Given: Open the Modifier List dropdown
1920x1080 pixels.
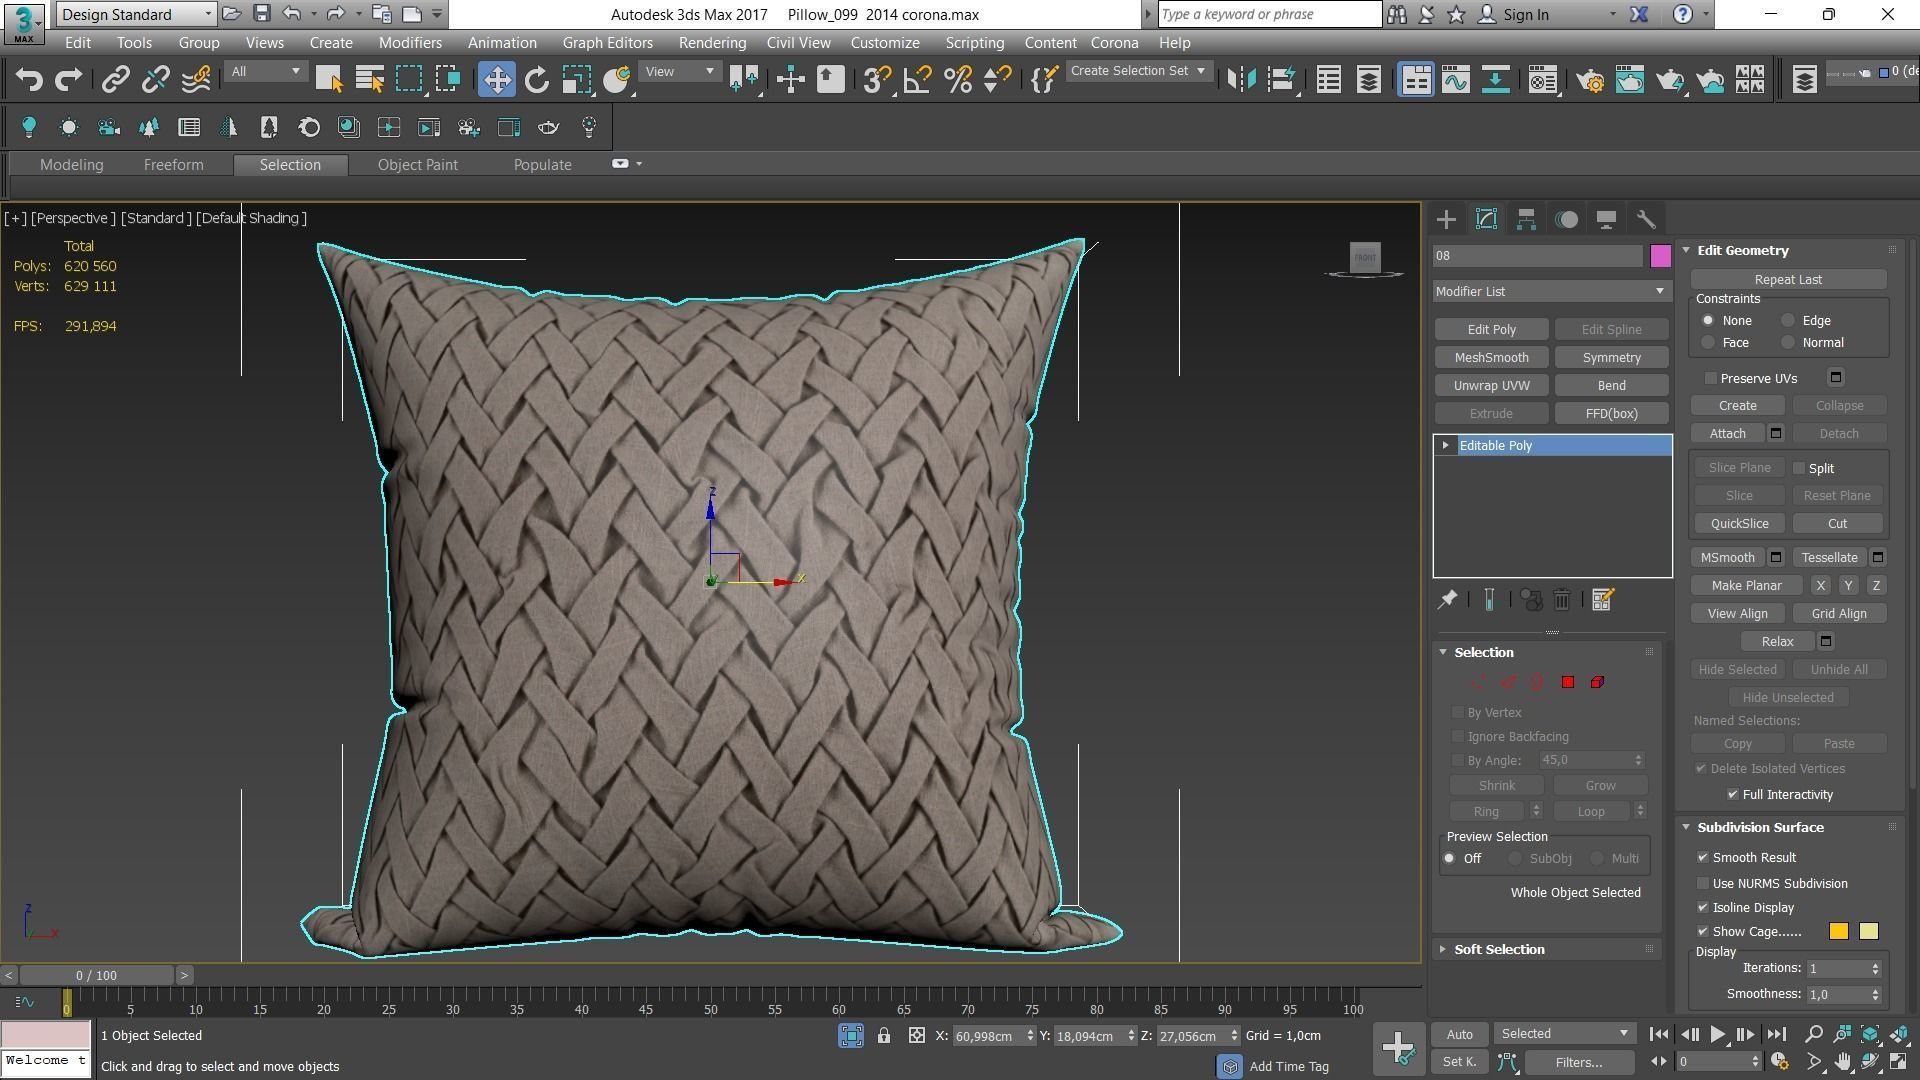Looking at the screenshot, I should tap(1551, 291).
